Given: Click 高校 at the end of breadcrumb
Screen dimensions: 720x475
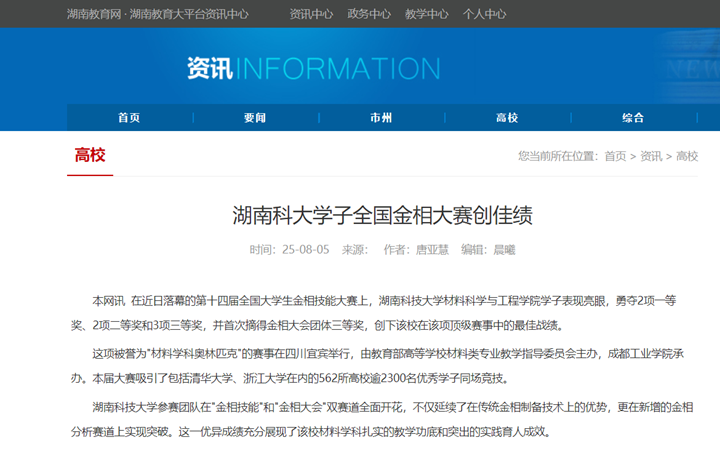Looking at the screenshot, I should [687, 156].
